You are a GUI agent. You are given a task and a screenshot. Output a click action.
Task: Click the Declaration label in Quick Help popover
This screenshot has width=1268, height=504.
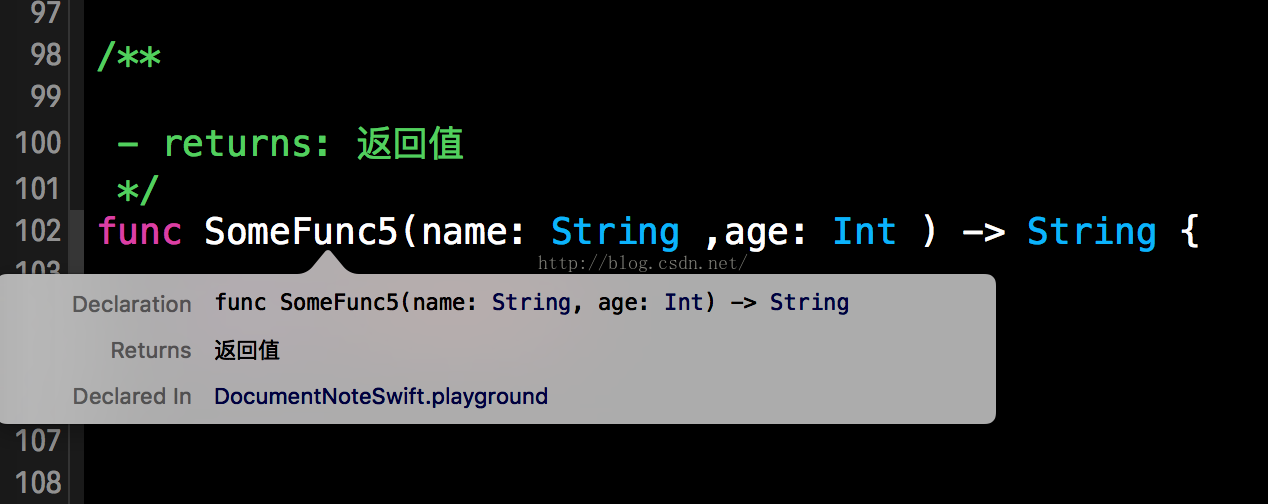click(x=131, y=304)
